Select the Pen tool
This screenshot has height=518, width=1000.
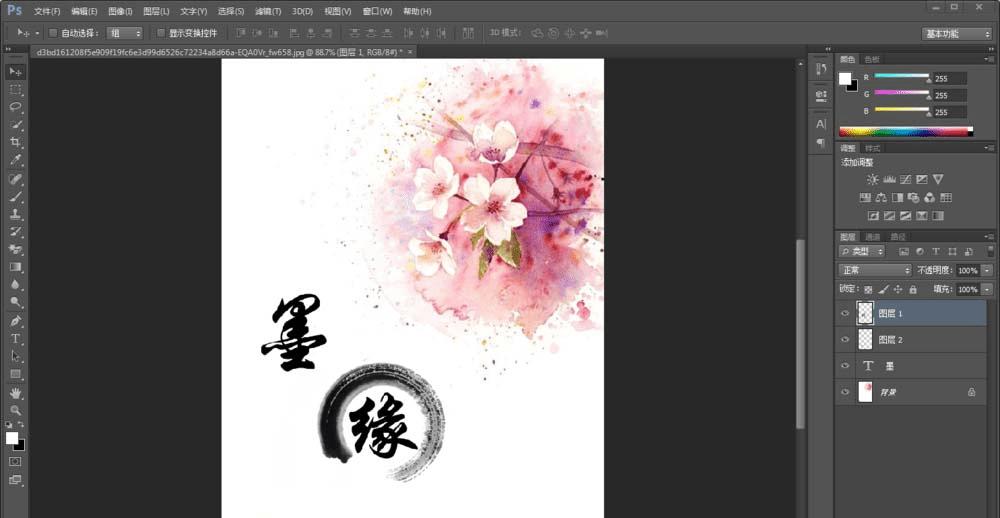click(x=15, y=321)
